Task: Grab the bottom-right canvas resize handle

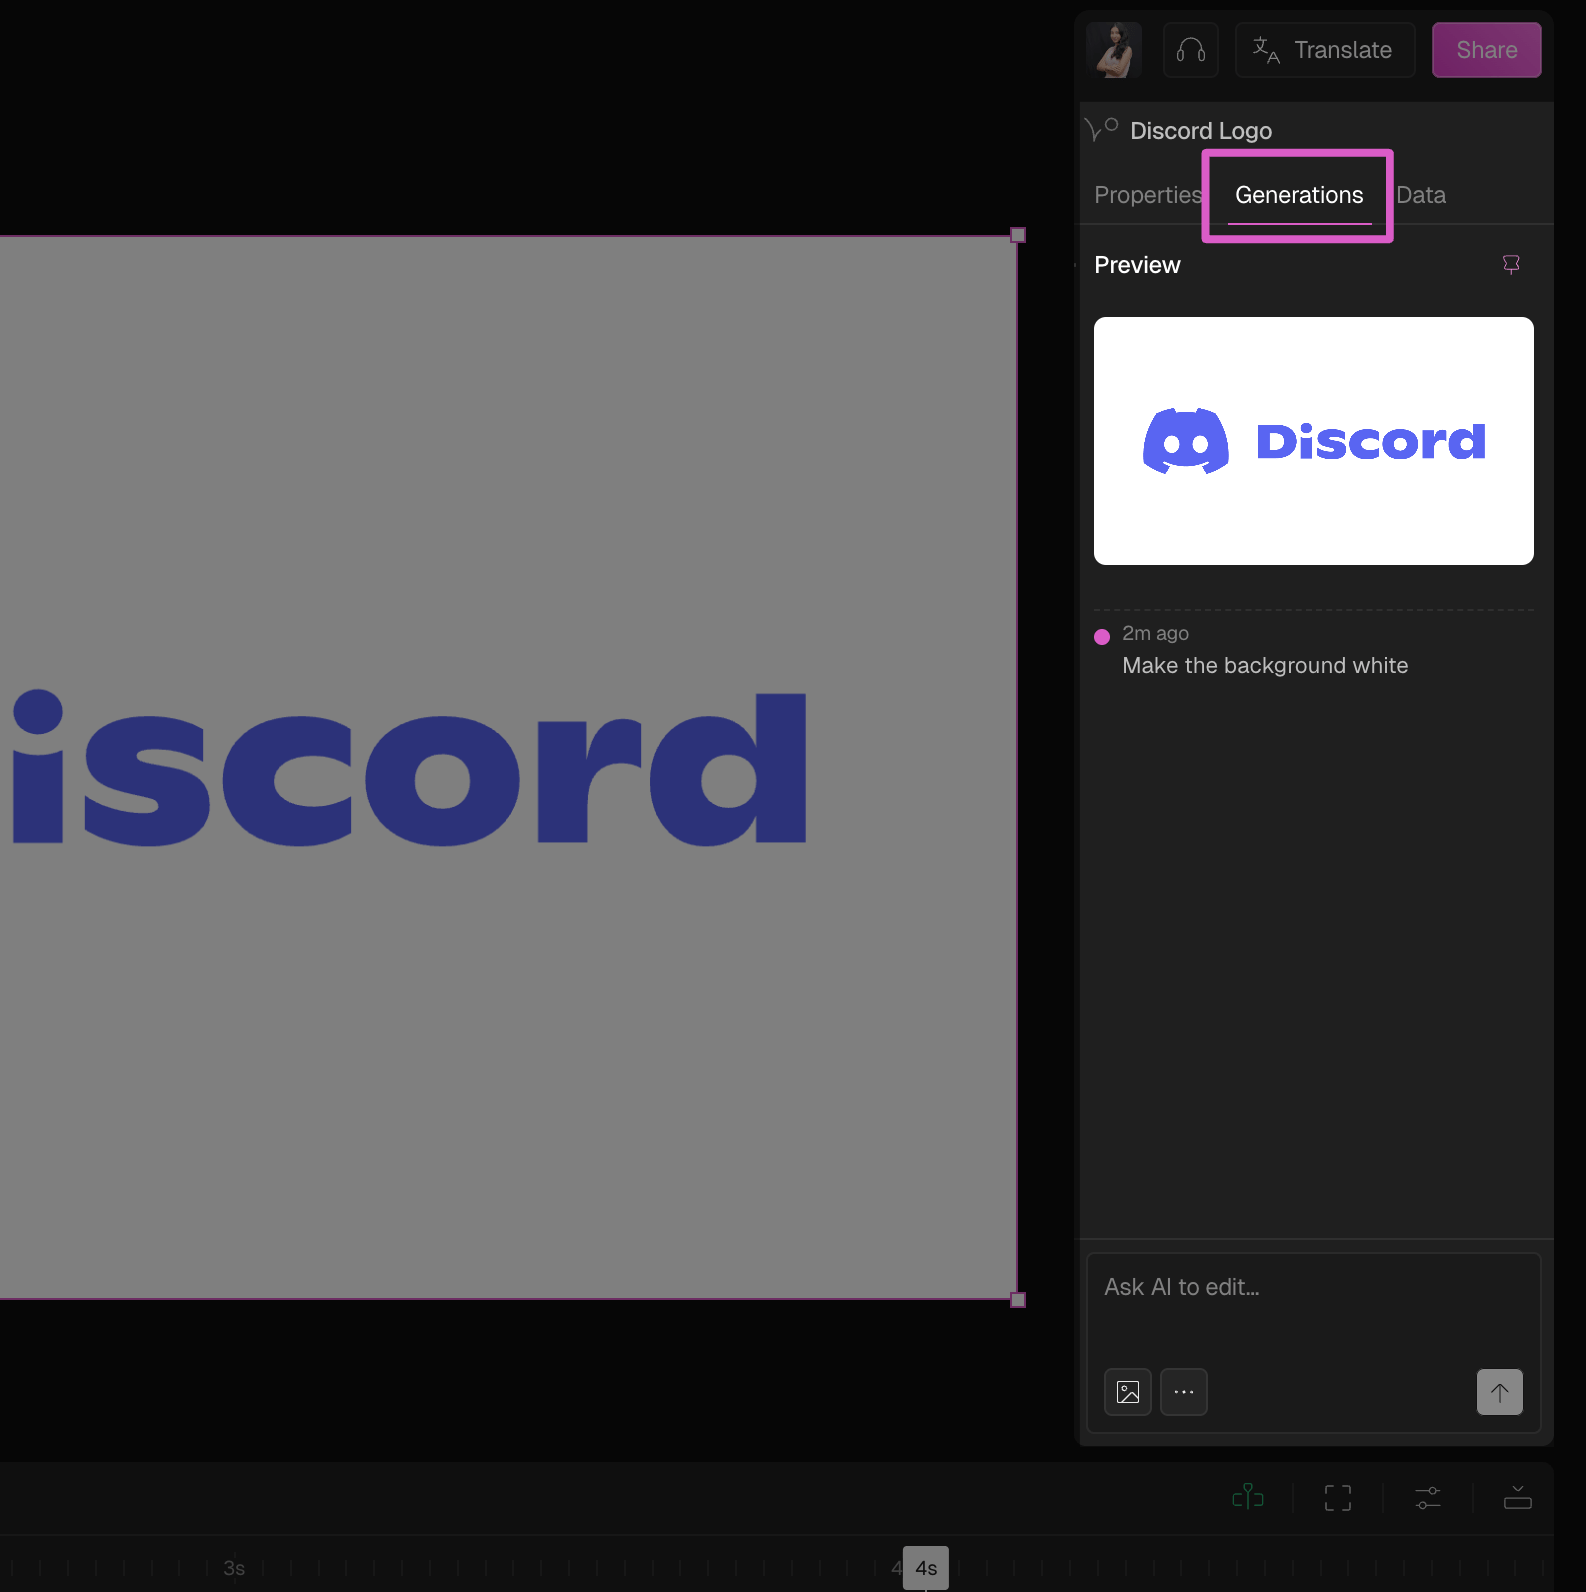Action: (x=1018, y=1300)
